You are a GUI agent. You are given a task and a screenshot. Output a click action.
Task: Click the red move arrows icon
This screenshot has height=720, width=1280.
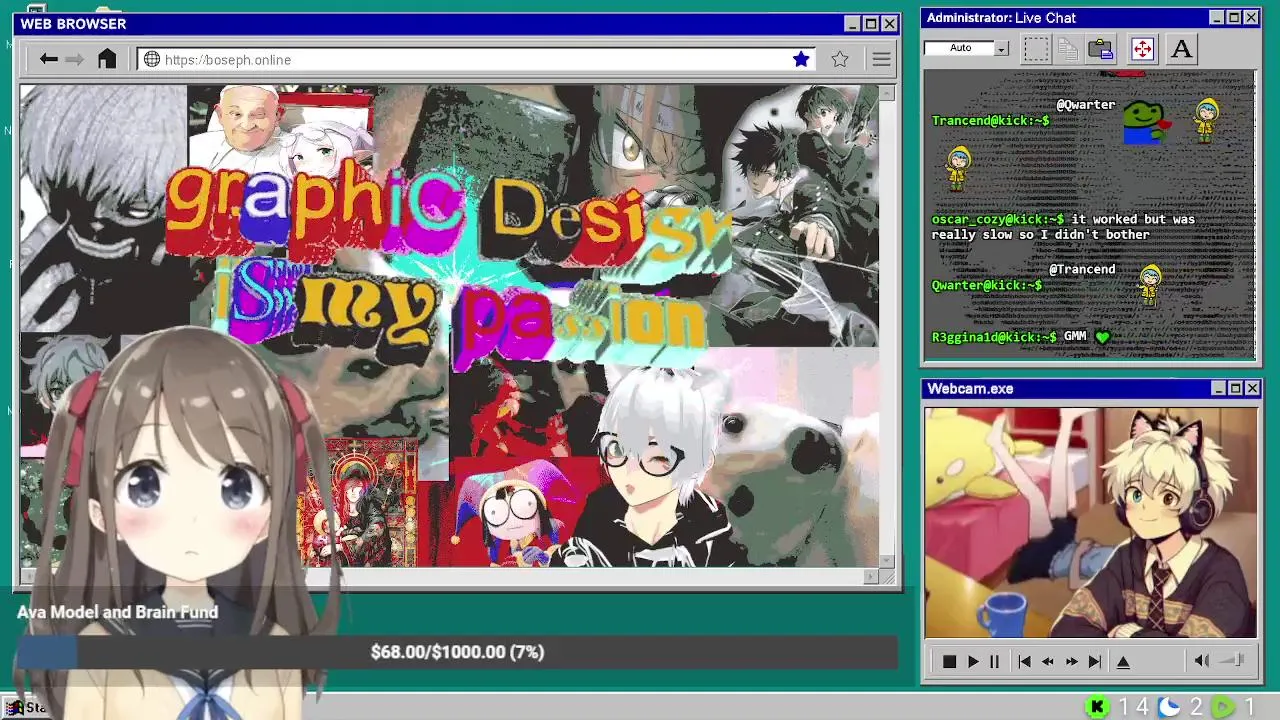[x=1142, y=48]
